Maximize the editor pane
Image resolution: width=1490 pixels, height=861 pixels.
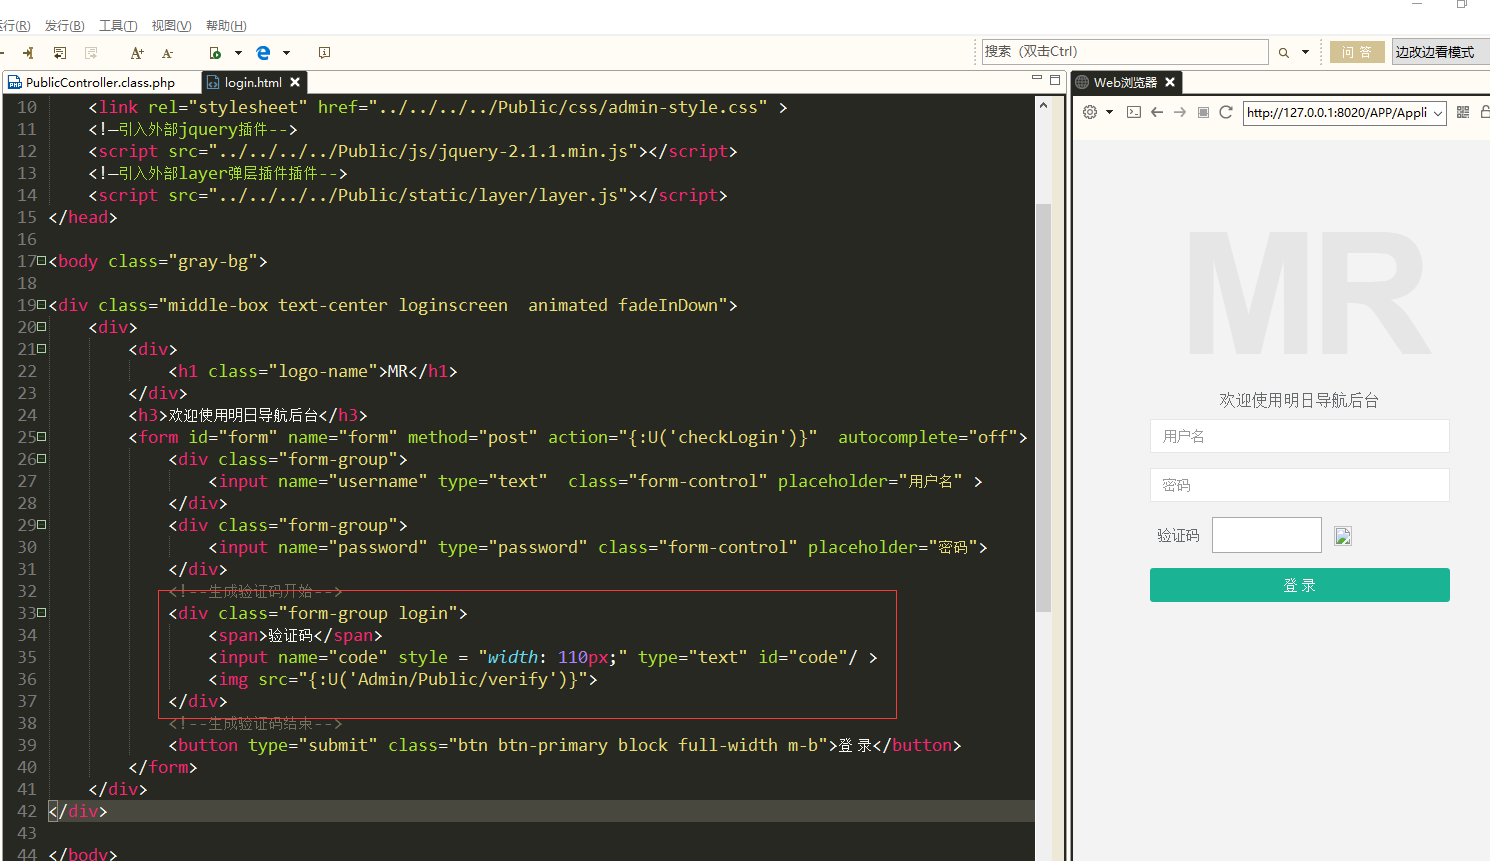pos(1055,79)
